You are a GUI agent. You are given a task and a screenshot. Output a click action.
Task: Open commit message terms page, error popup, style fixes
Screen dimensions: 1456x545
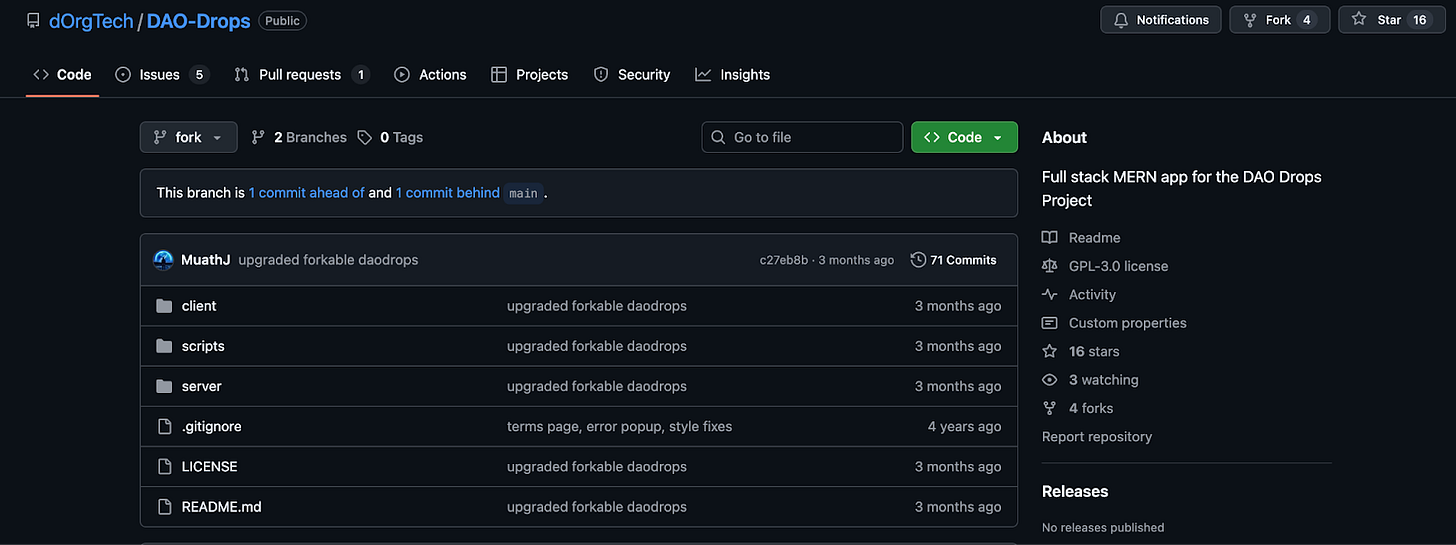[620, 426]
